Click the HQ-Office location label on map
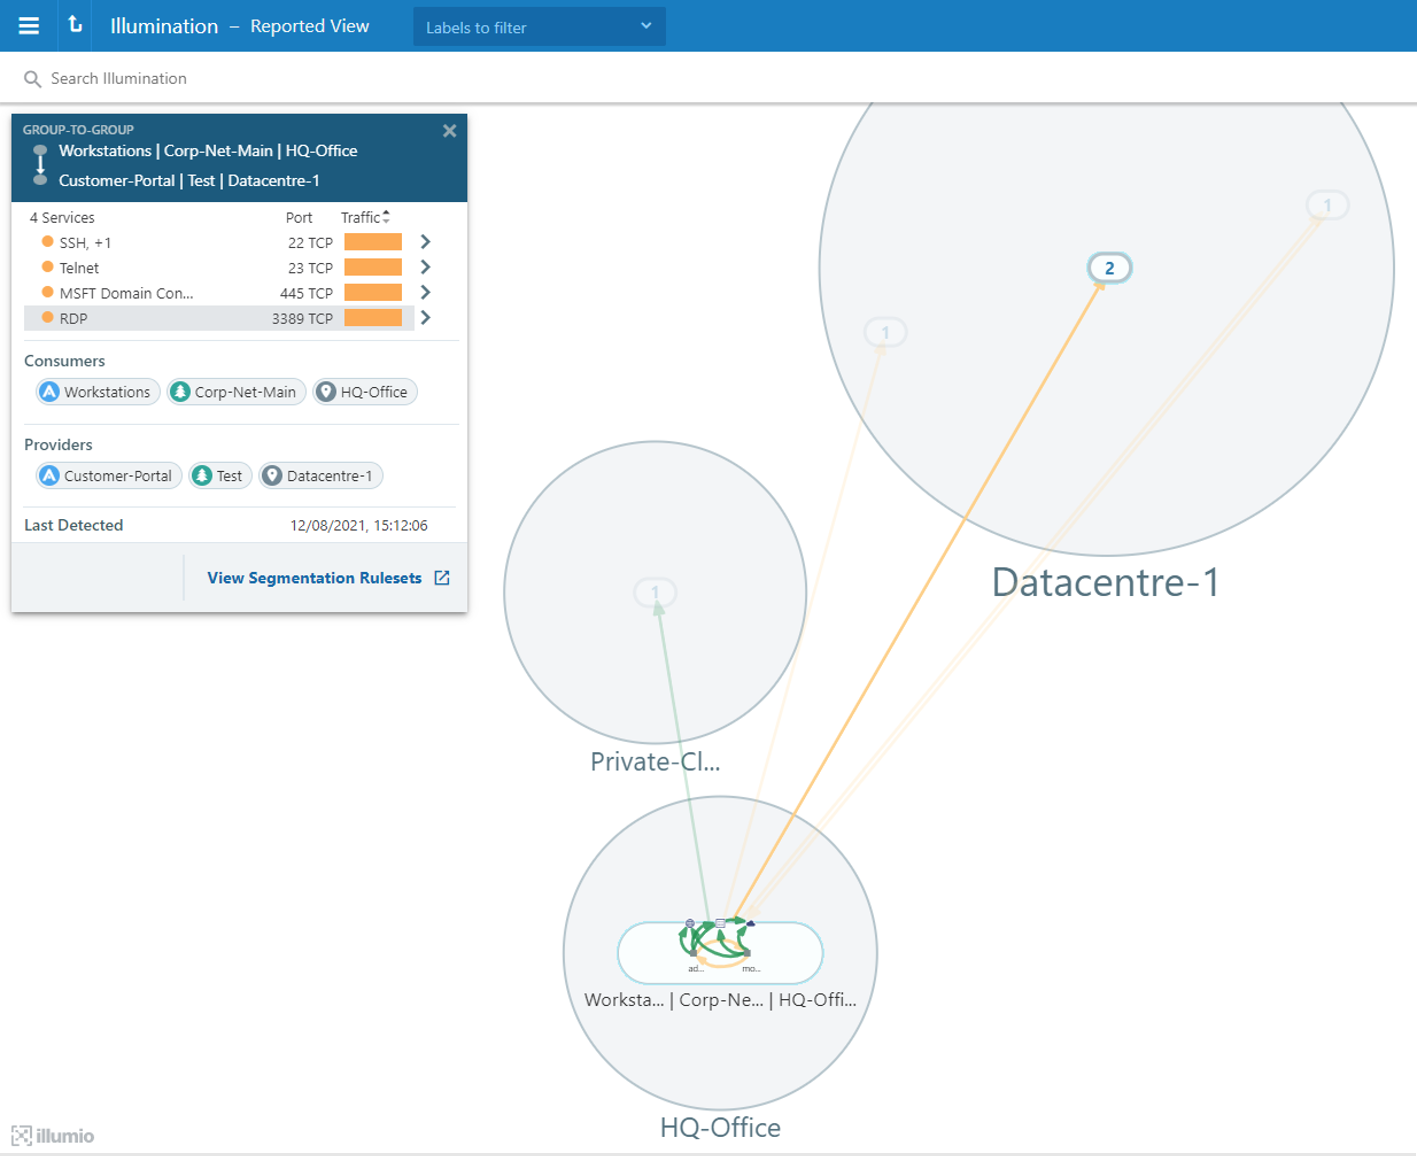The width and height of the screenshot is (1418, 1158). (720, 1128)
